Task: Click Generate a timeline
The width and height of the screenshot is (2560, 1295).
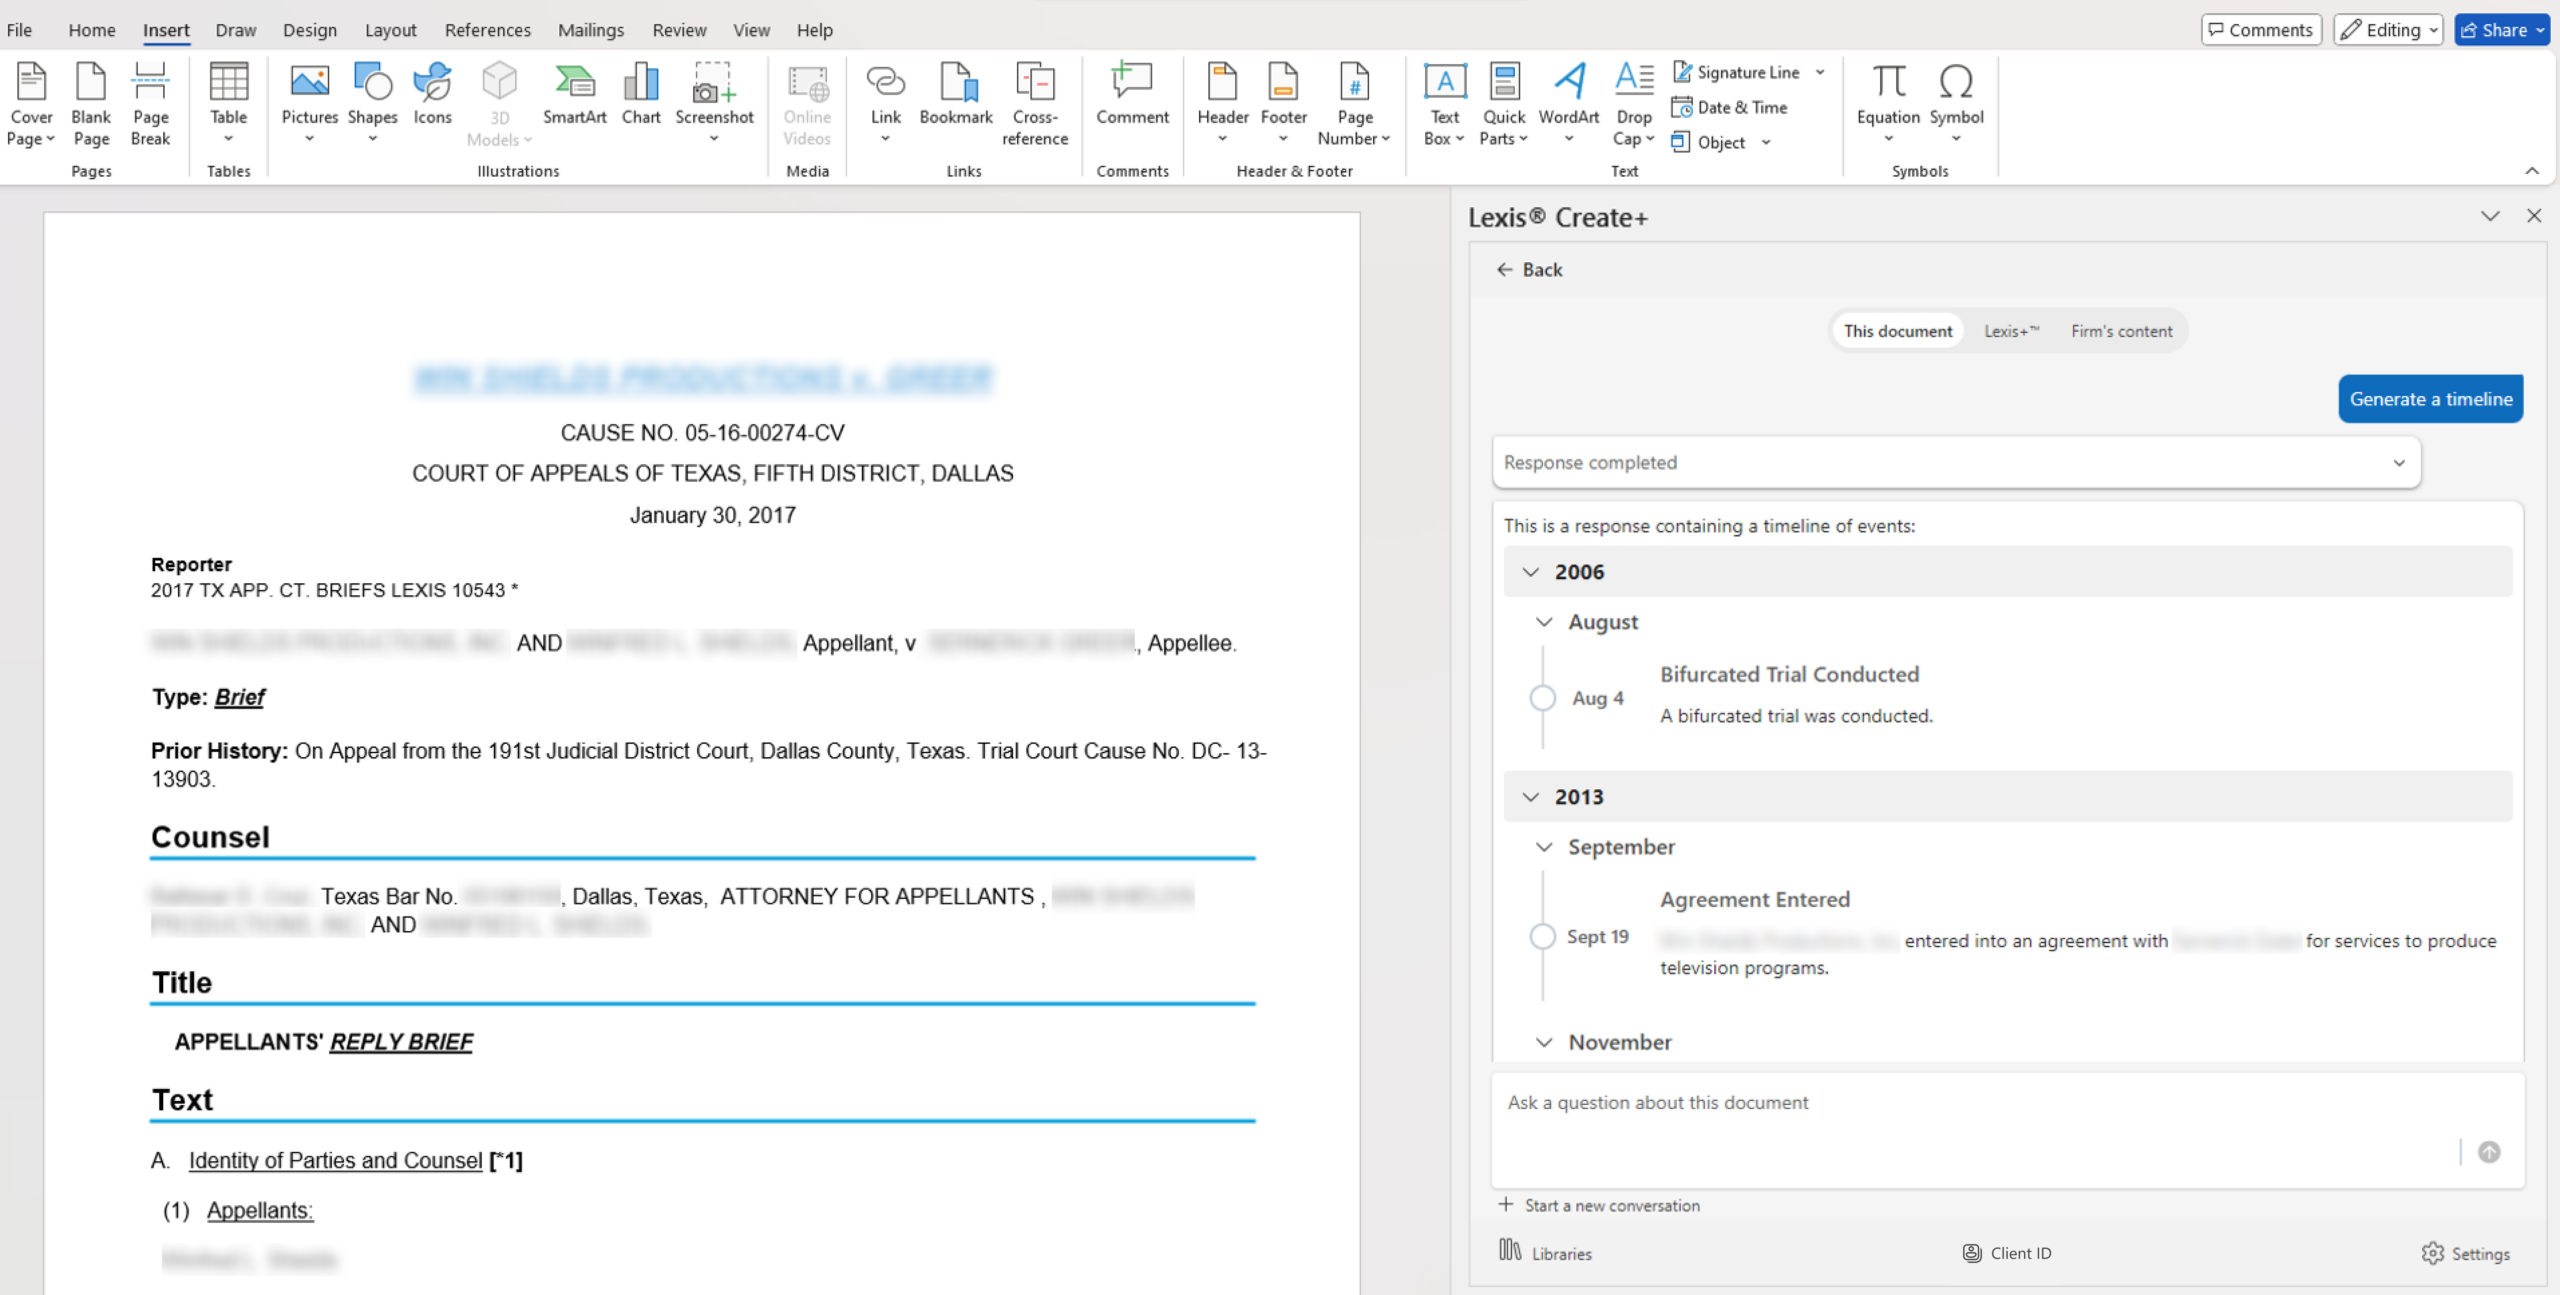Action: pyautogui.click(x=2432, y=398)
